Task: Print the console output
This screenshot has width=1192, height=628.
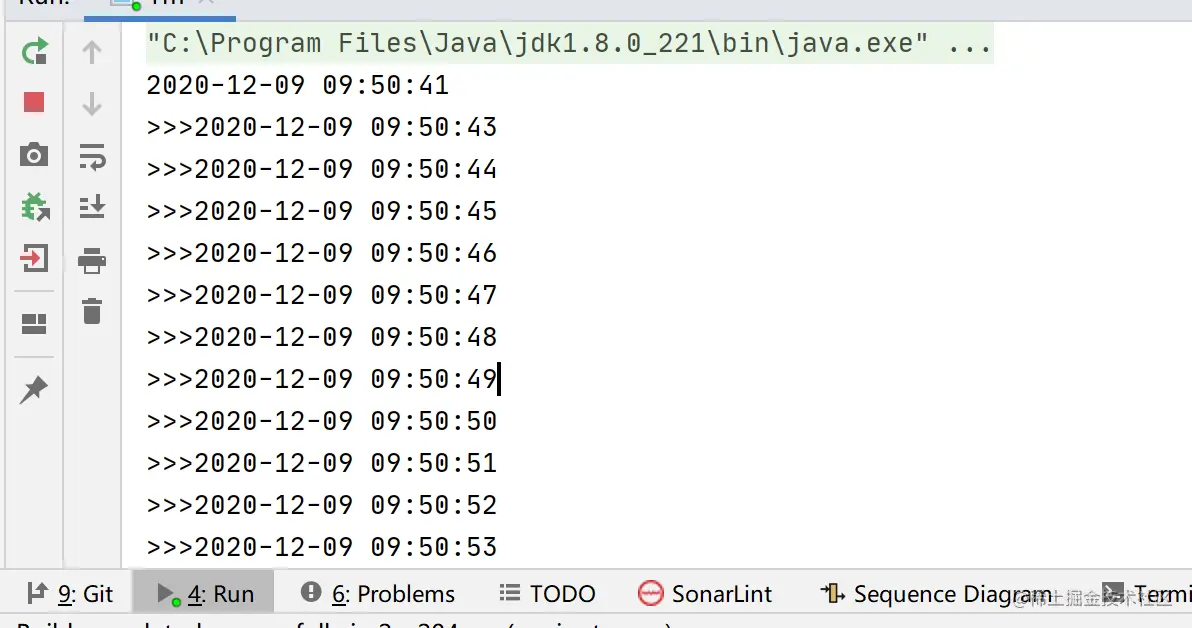Action: [92, 260]
